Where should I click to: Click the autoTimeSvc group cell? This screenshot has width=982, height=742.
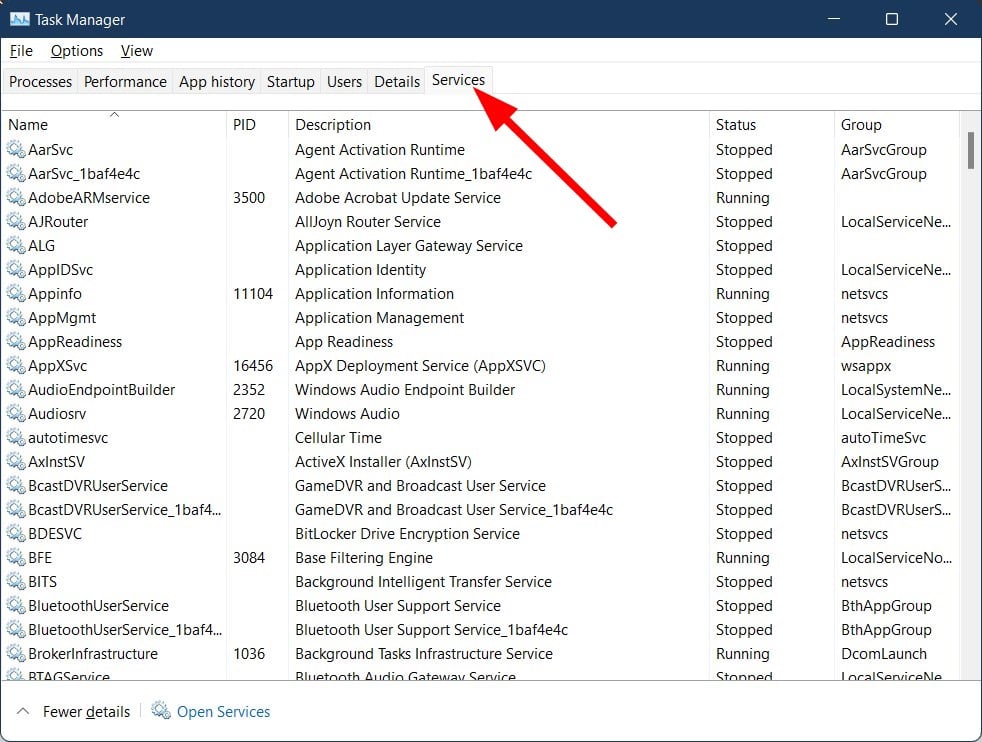point(883,437)
